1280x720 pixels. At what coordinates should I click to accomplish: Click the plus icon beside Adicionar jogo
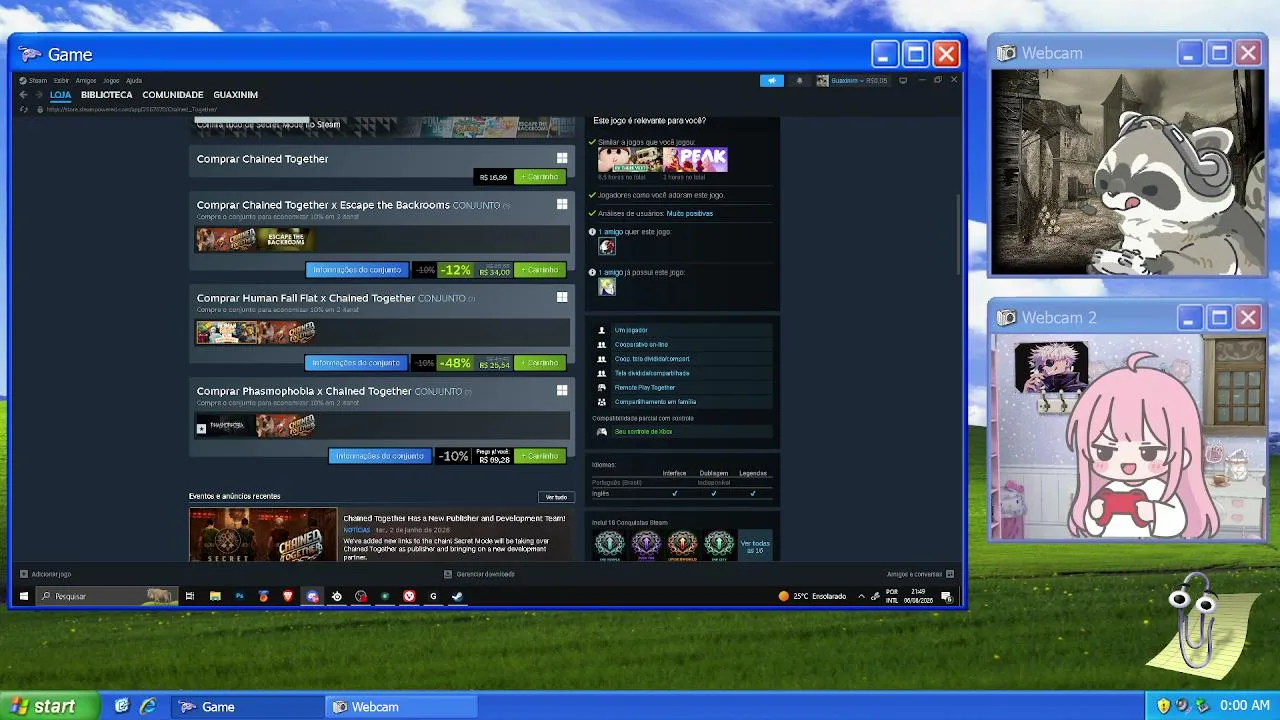click(24, 574)
